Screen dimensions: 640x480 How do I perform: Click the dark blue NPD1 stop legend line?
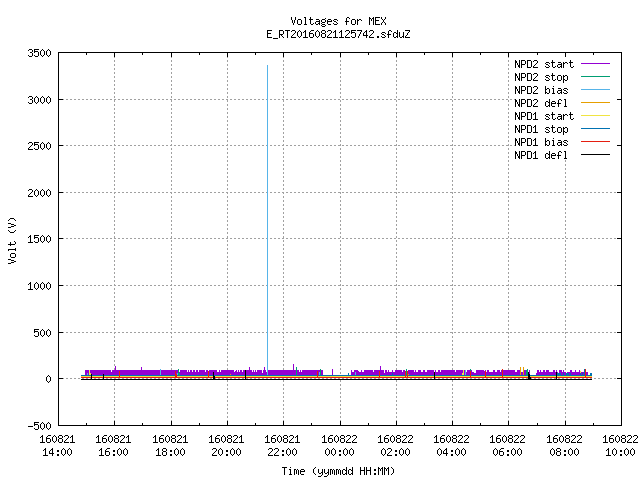[x=596, y=129]
